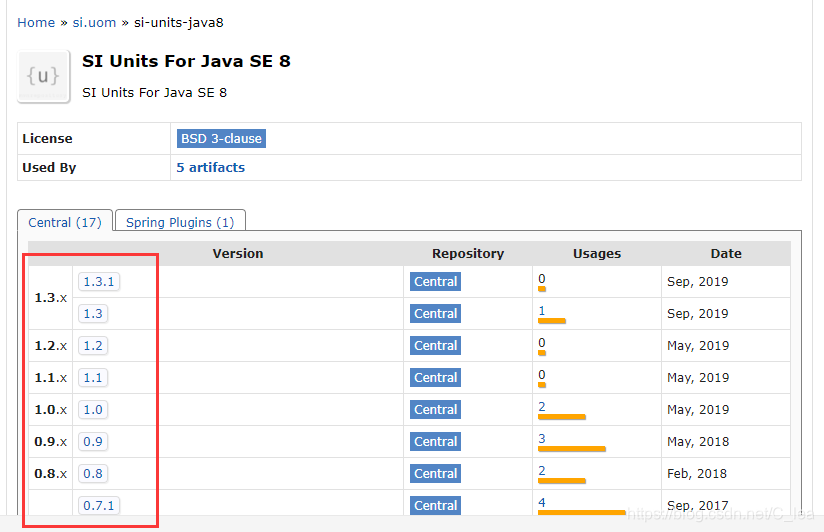824x532 pixels.
Task: Open version 1.0
Action: pos(93,410)
